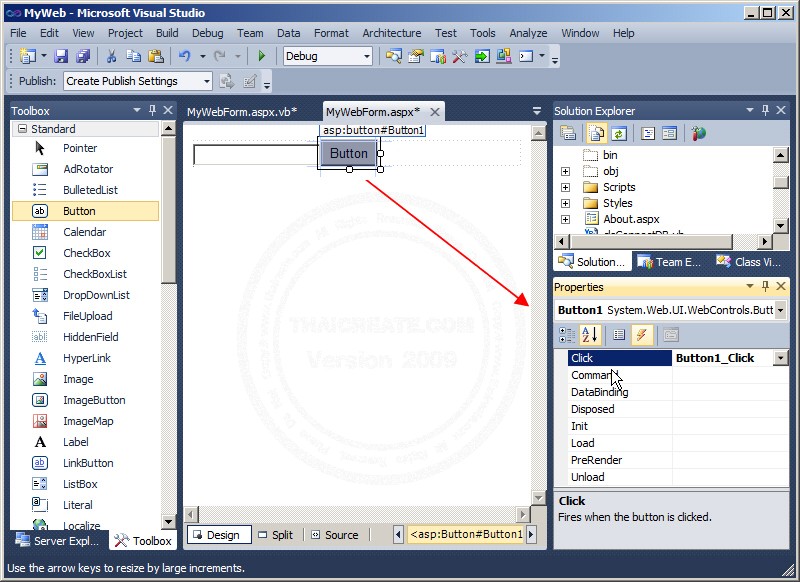Select the Design view button
Screen dimensions: 800x582
218,535
